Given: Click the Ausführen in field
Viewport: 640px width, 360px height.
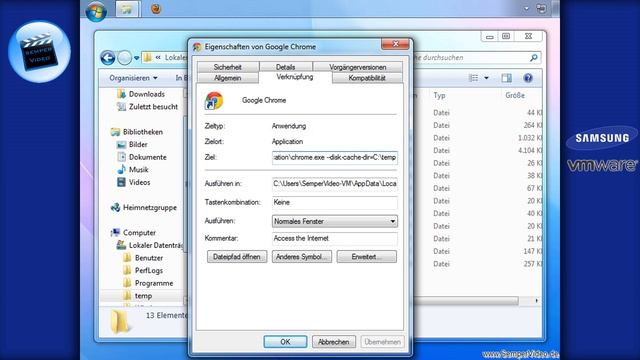Looking at the screenshot, I should pyautogui.click(x=335, y=184).
